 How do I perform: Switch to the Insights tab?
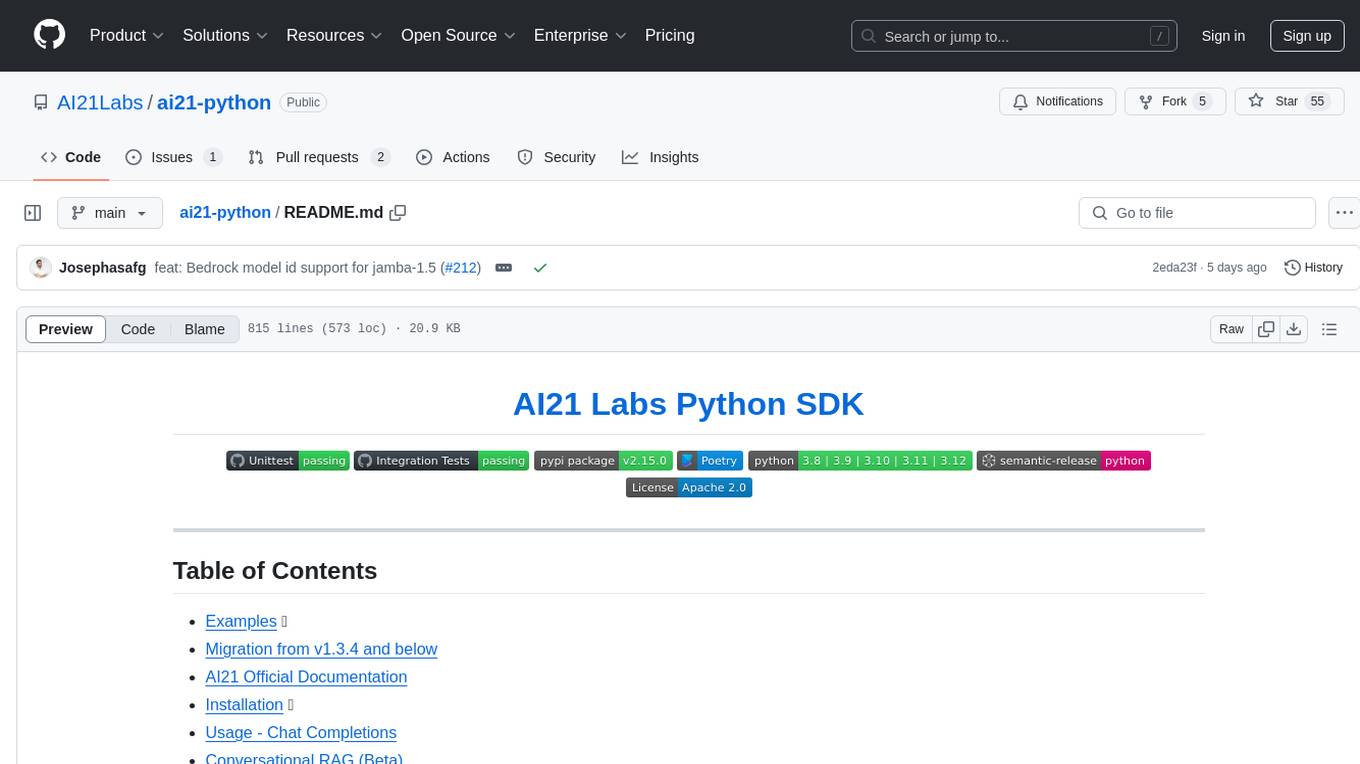[x=660, y=157]
